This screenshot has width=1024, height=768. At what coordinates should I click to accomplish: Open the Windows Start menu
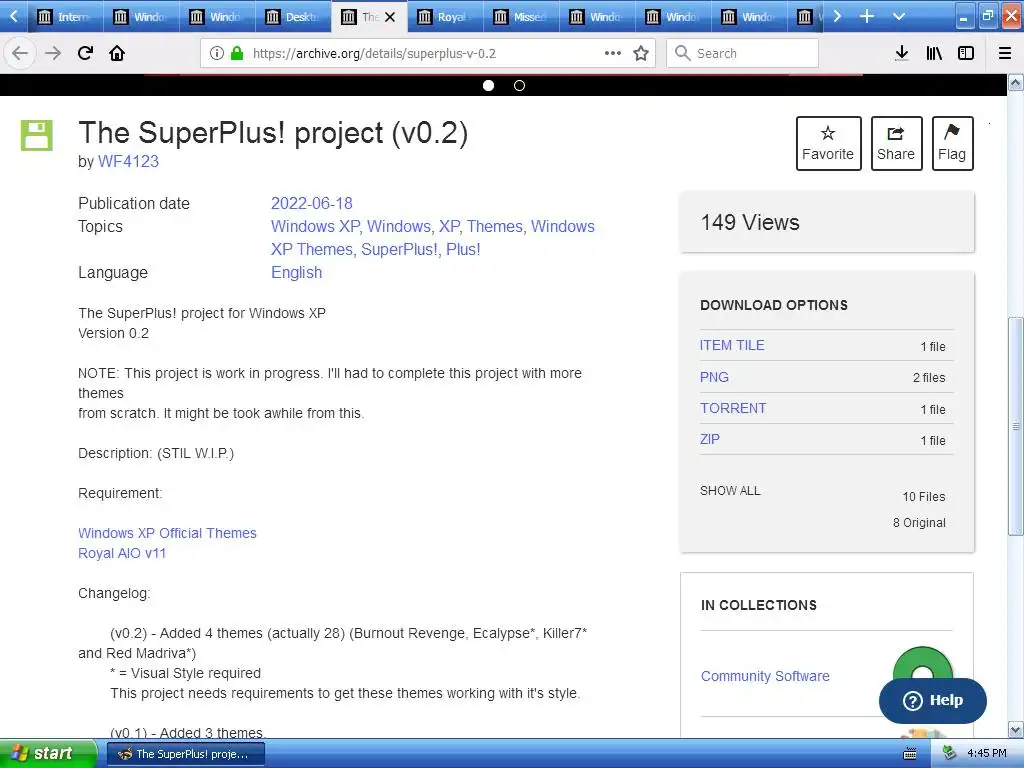pos(48,754)
